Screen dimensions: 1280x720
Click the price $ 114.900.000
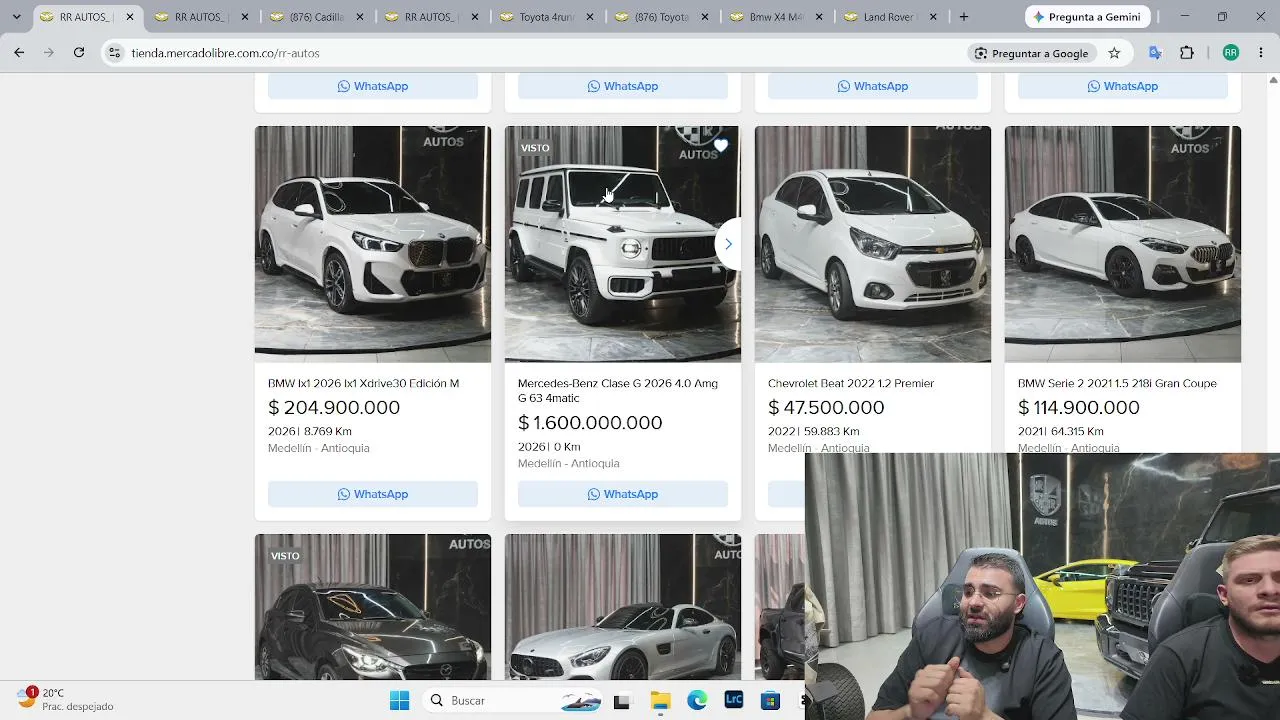point(1079,407)
